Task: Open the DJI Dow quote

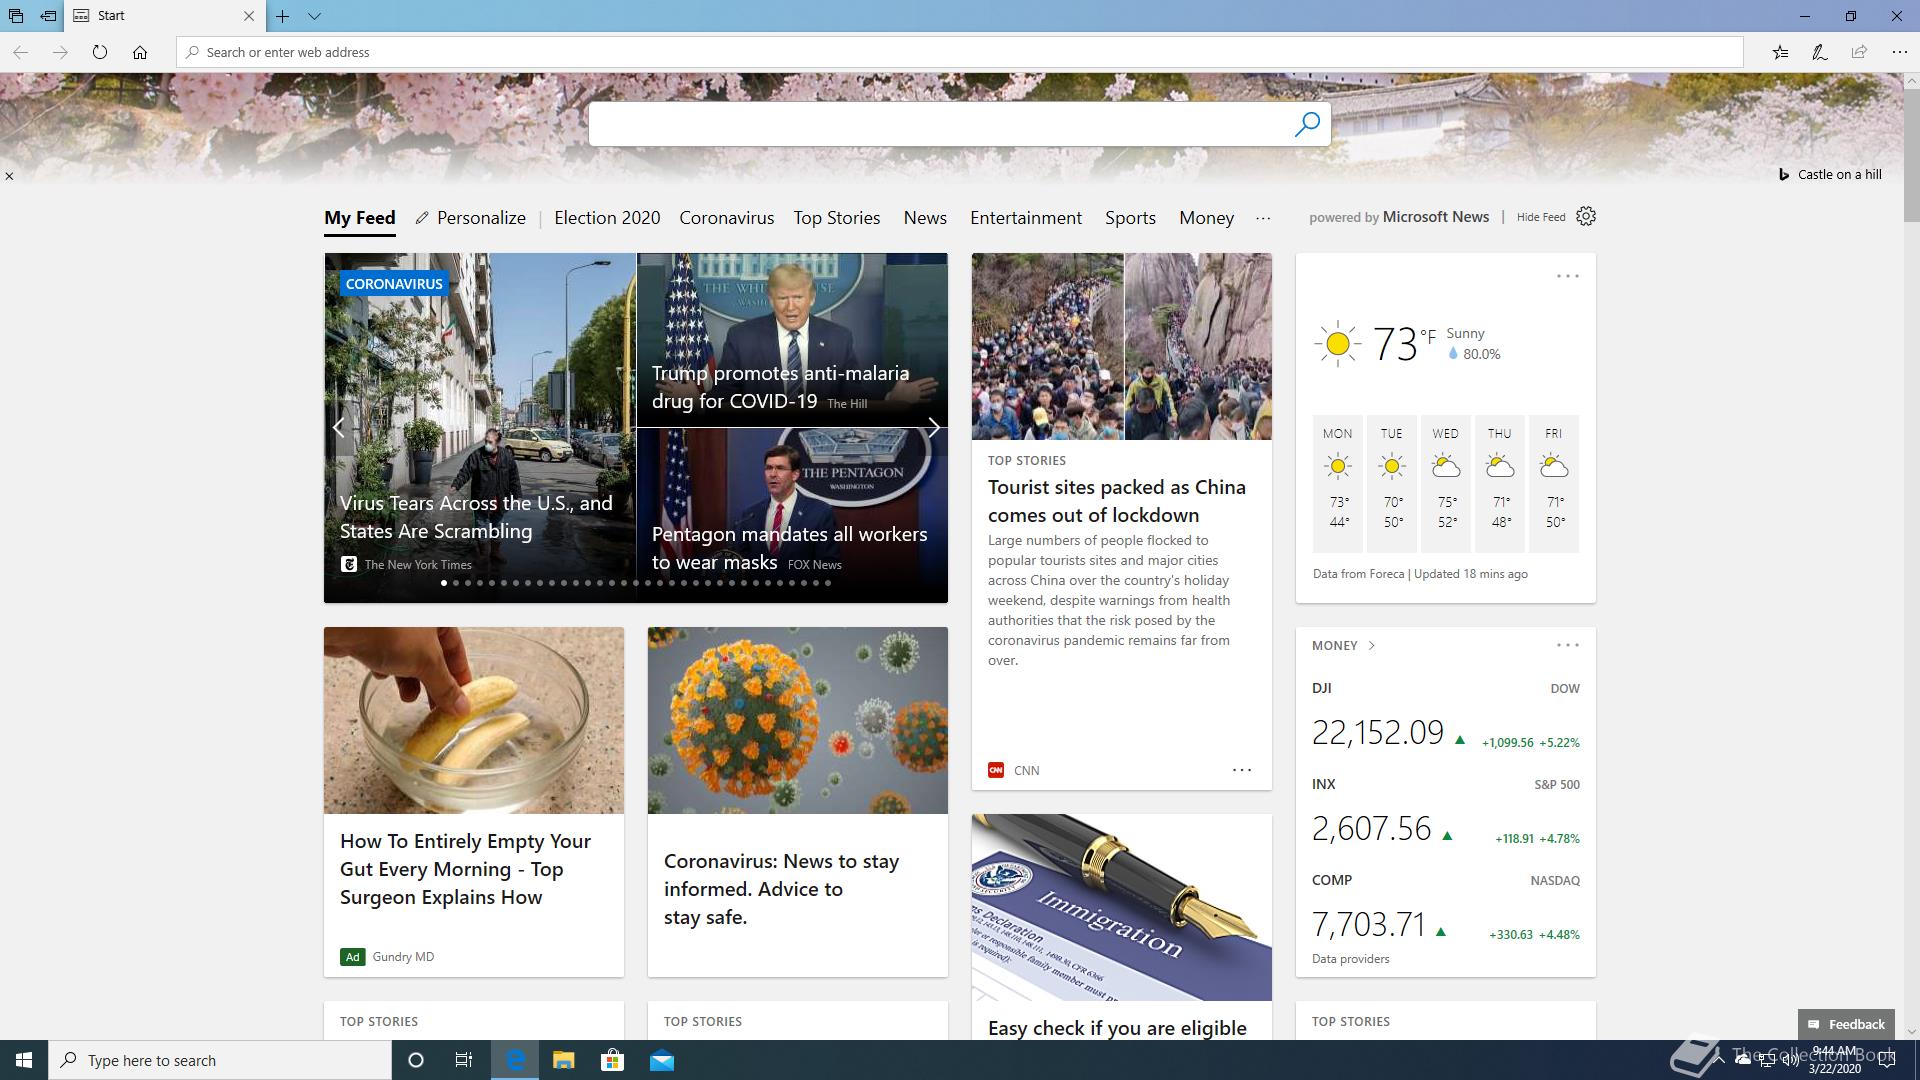Action: point(1446,718)
